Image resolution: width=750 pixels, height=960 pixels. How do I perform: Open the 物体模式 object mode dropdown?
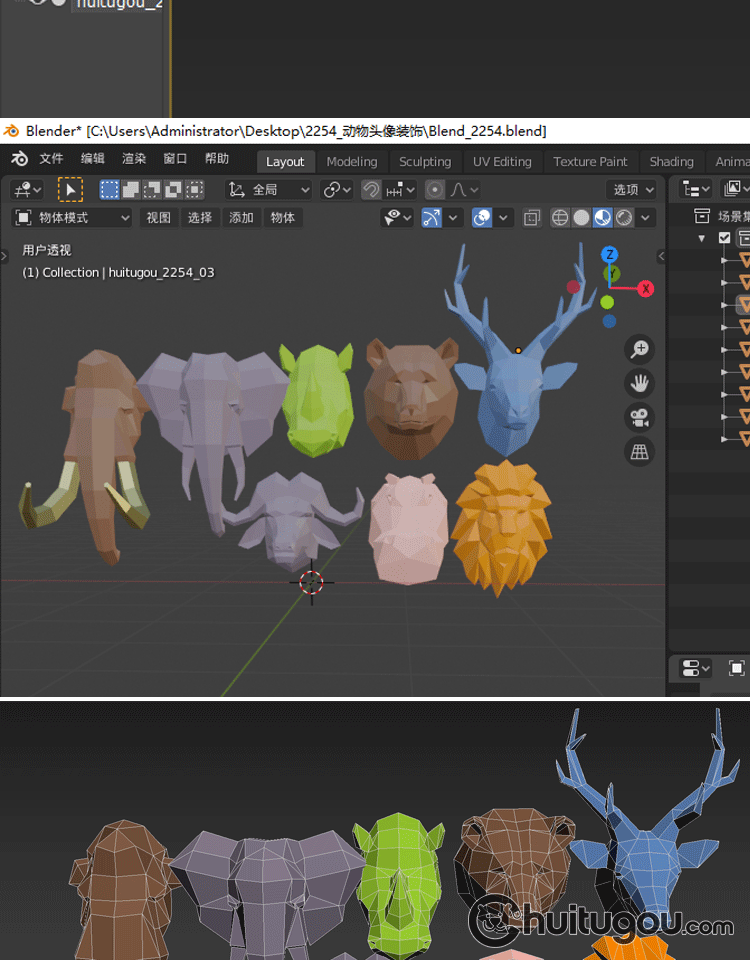pyautogui.click(x=72, y=217)
